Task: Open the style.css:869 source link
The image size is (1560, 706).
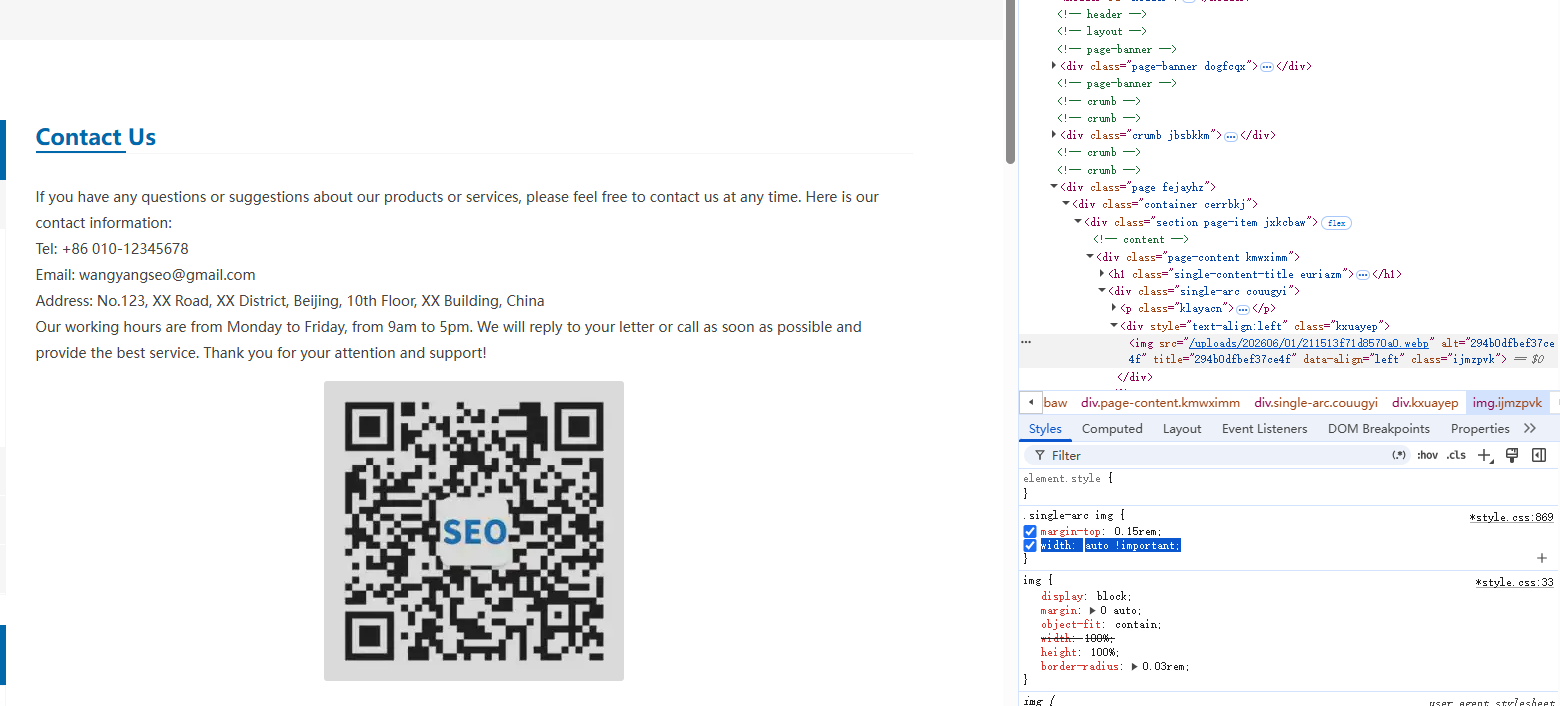Action: pyautogui.click(x=1511, y=517)
